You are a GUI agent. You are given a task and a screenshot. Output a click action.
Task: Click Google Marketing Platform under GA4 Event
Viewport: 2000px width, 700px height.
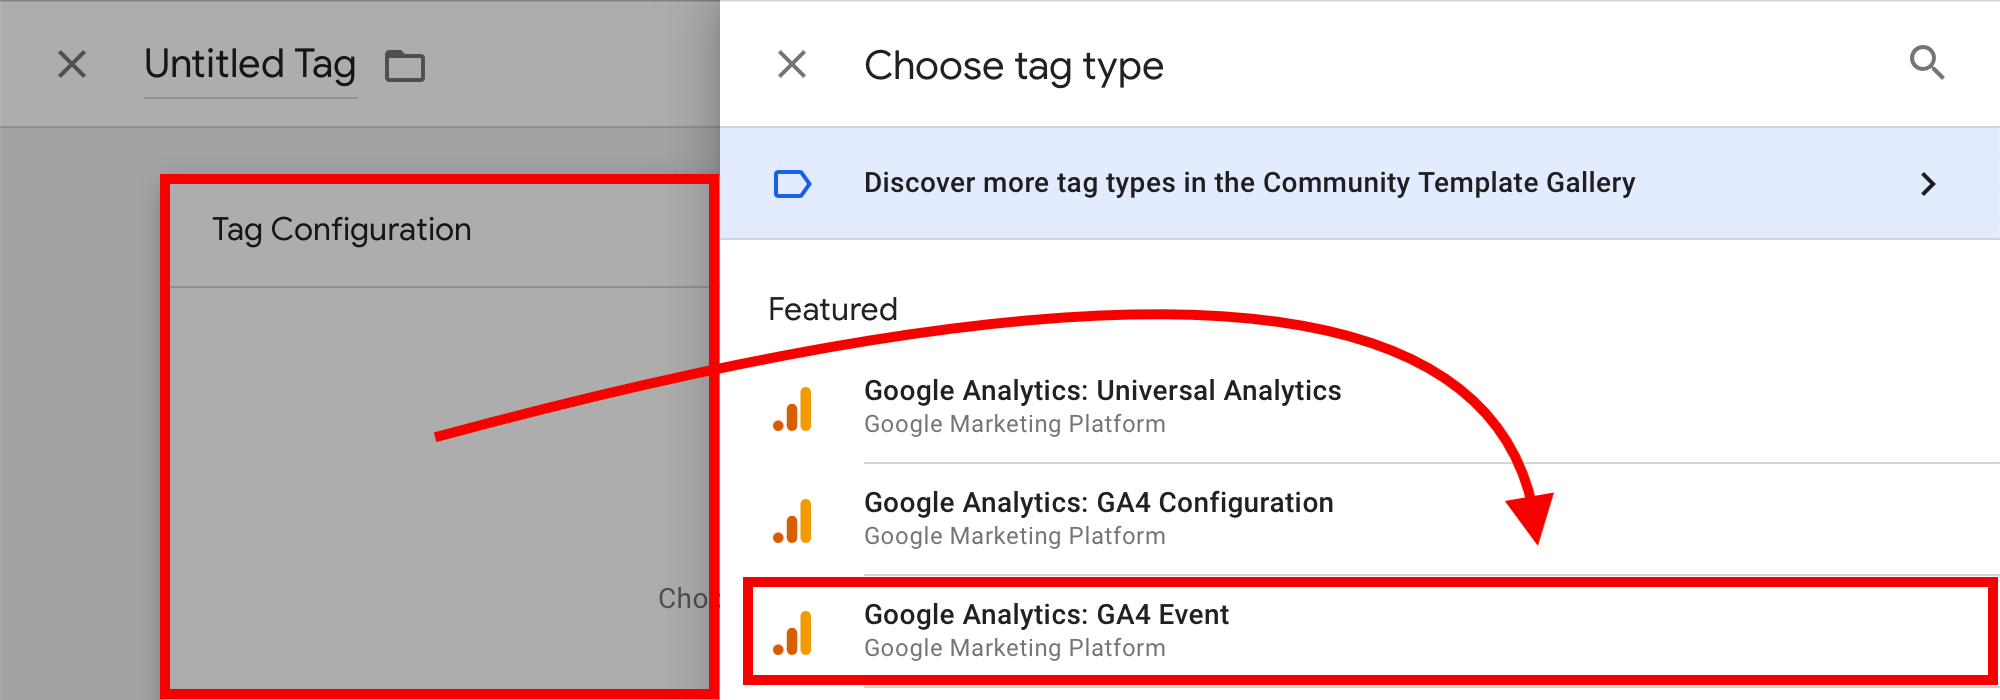[1014, 648]
